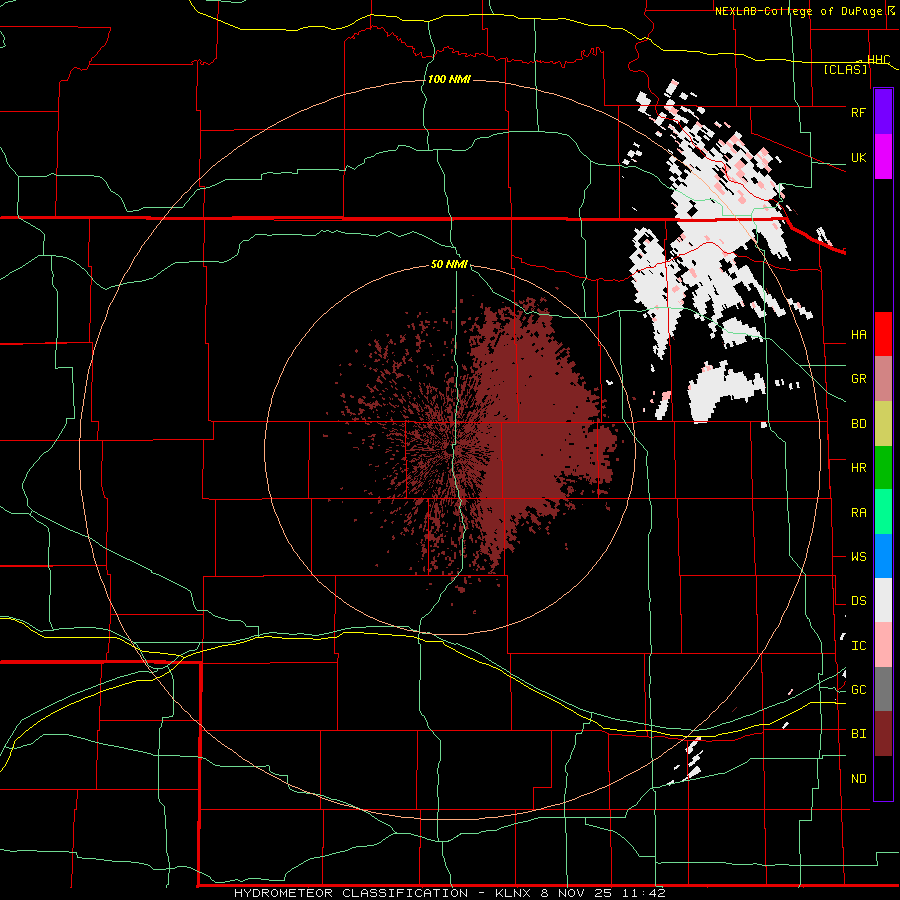The image size is (900, 900).
Task: Click the BD legend label
Action: 858,424
